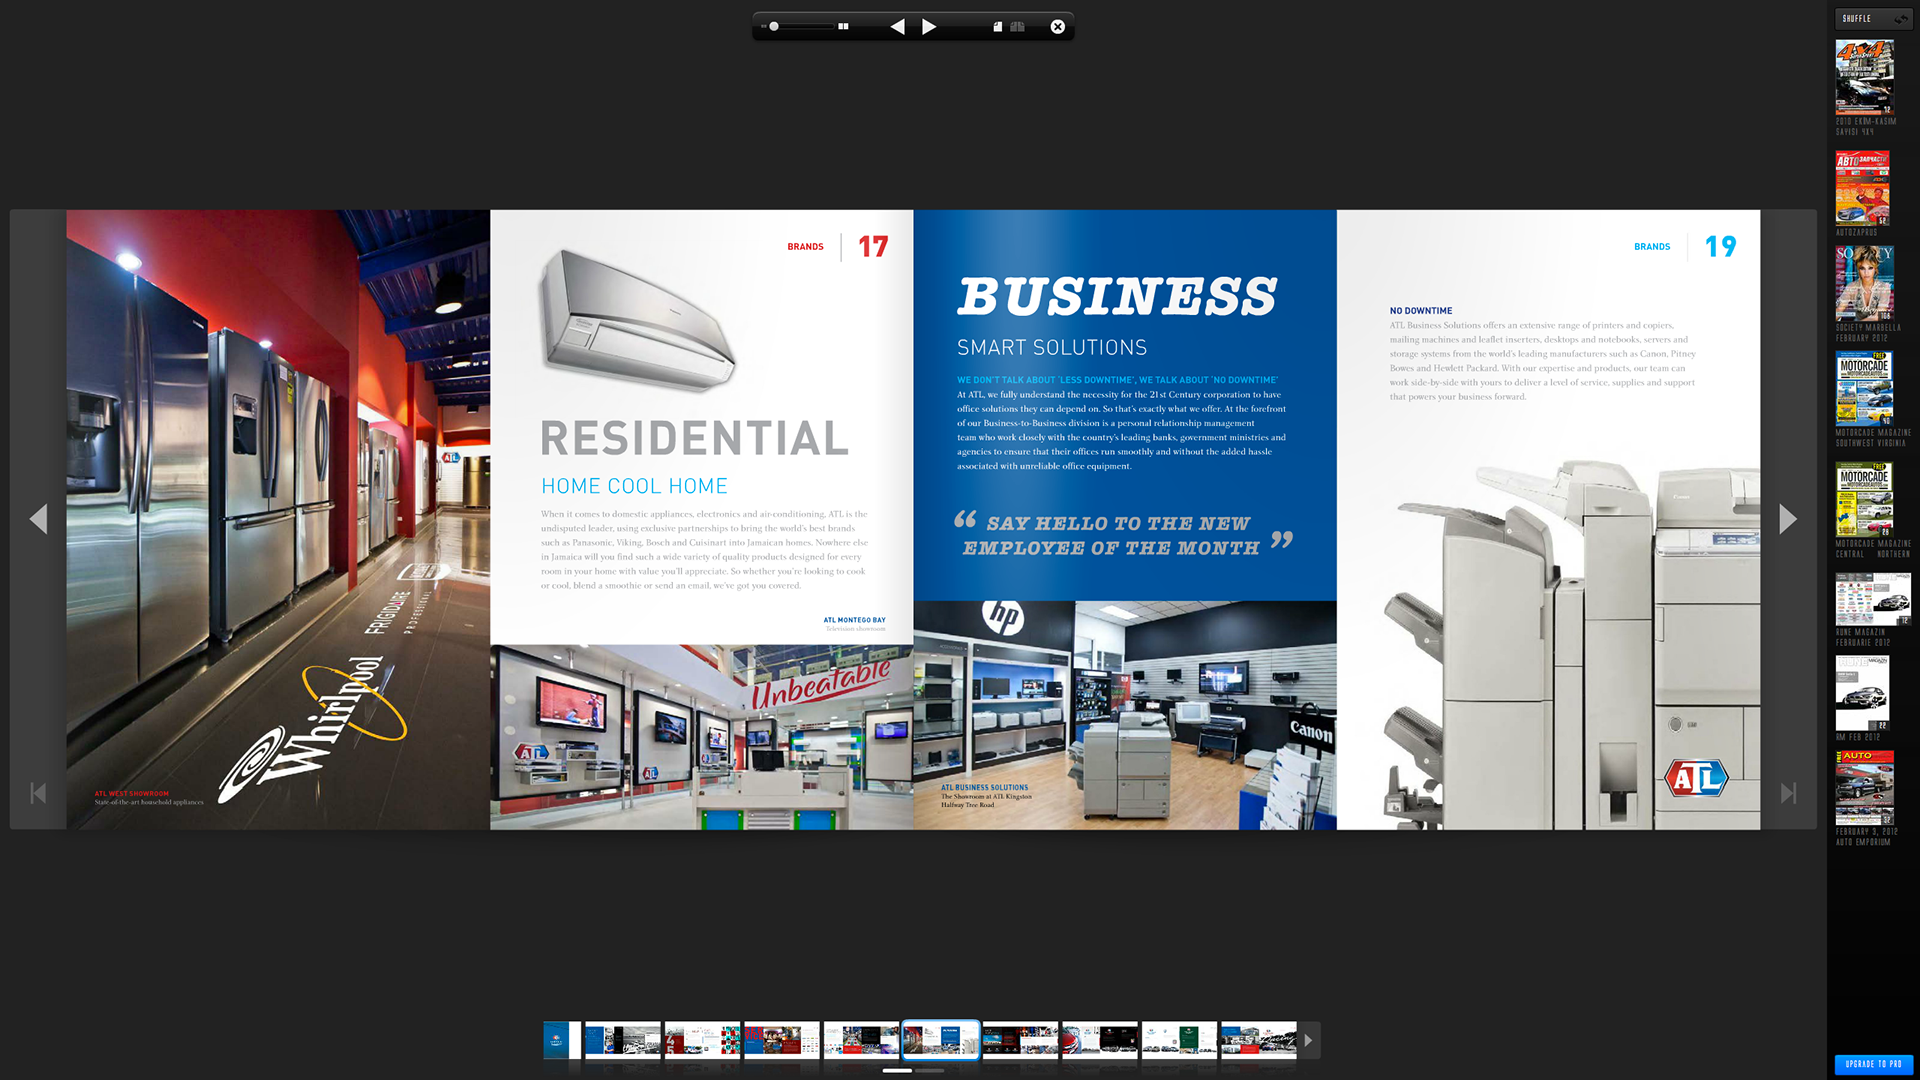Click page number 17
1920x1080 pixels.
(x=873, y=247)
